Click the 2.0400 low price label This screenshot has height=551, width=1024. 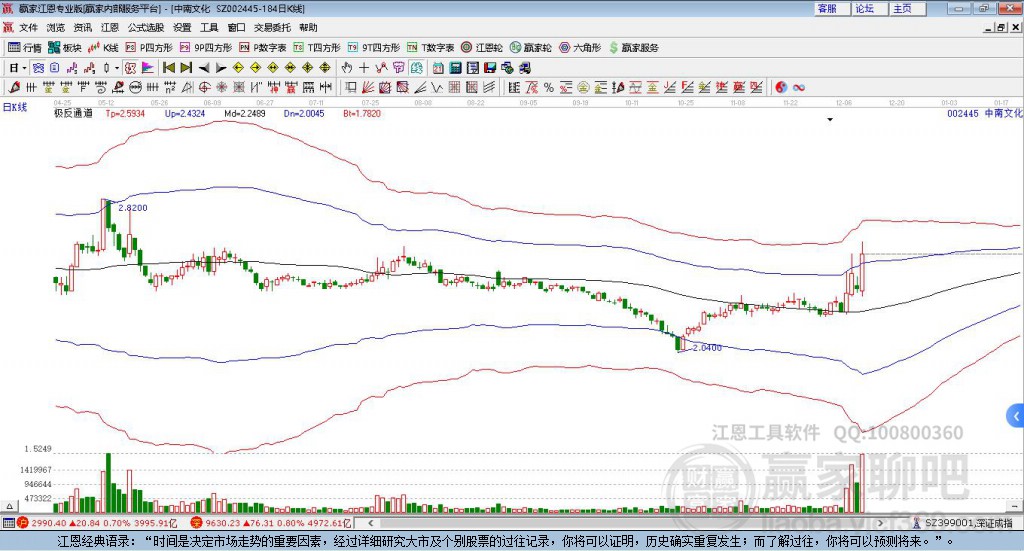pos(707,348)
